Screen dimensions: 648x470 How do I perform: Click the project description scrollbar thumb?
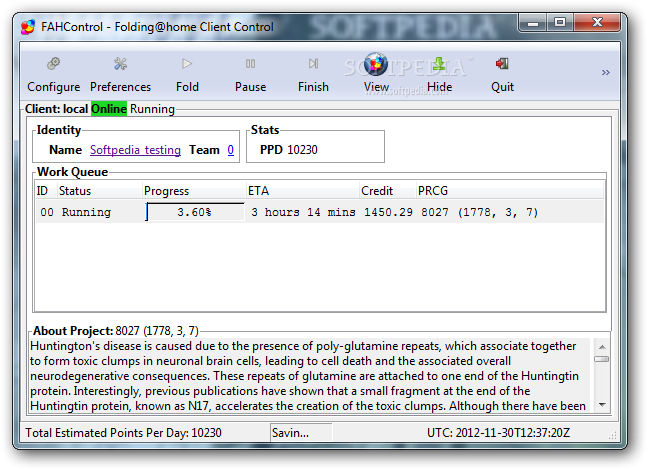[x=602, y=359]
